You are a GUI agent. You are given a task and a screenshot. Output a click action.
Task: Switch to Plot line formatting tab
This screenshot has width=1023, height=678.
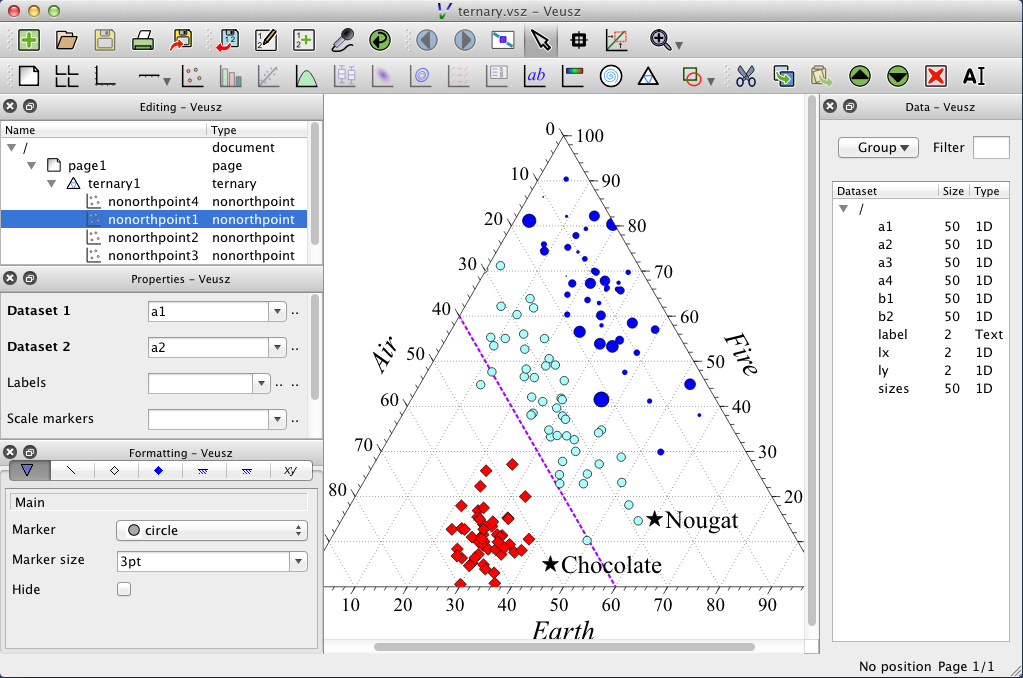71,470
